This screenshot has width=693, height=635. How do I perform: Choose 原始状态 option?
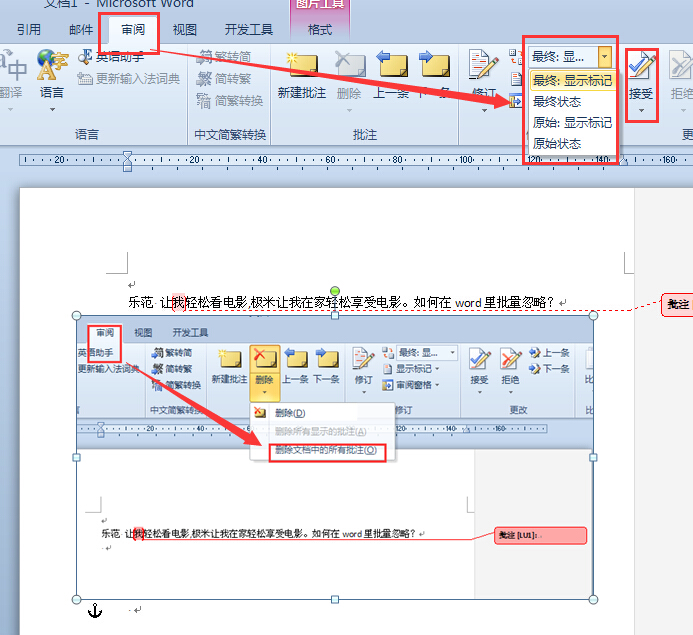tap(557, 144)
